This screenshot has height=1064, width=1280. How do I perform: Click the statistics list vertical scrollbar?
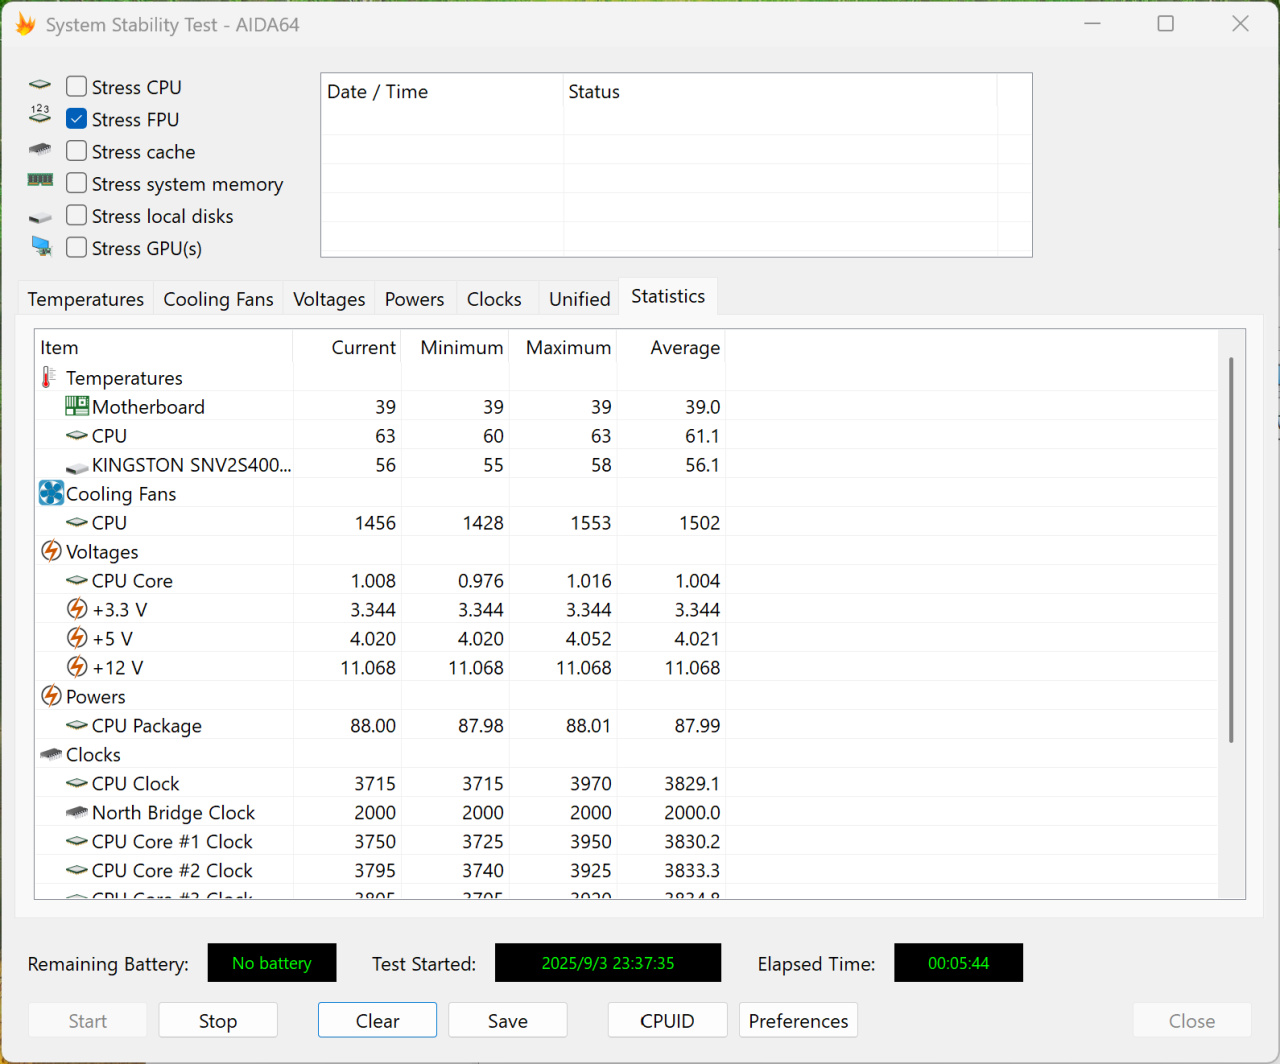tap(1231, 550)
